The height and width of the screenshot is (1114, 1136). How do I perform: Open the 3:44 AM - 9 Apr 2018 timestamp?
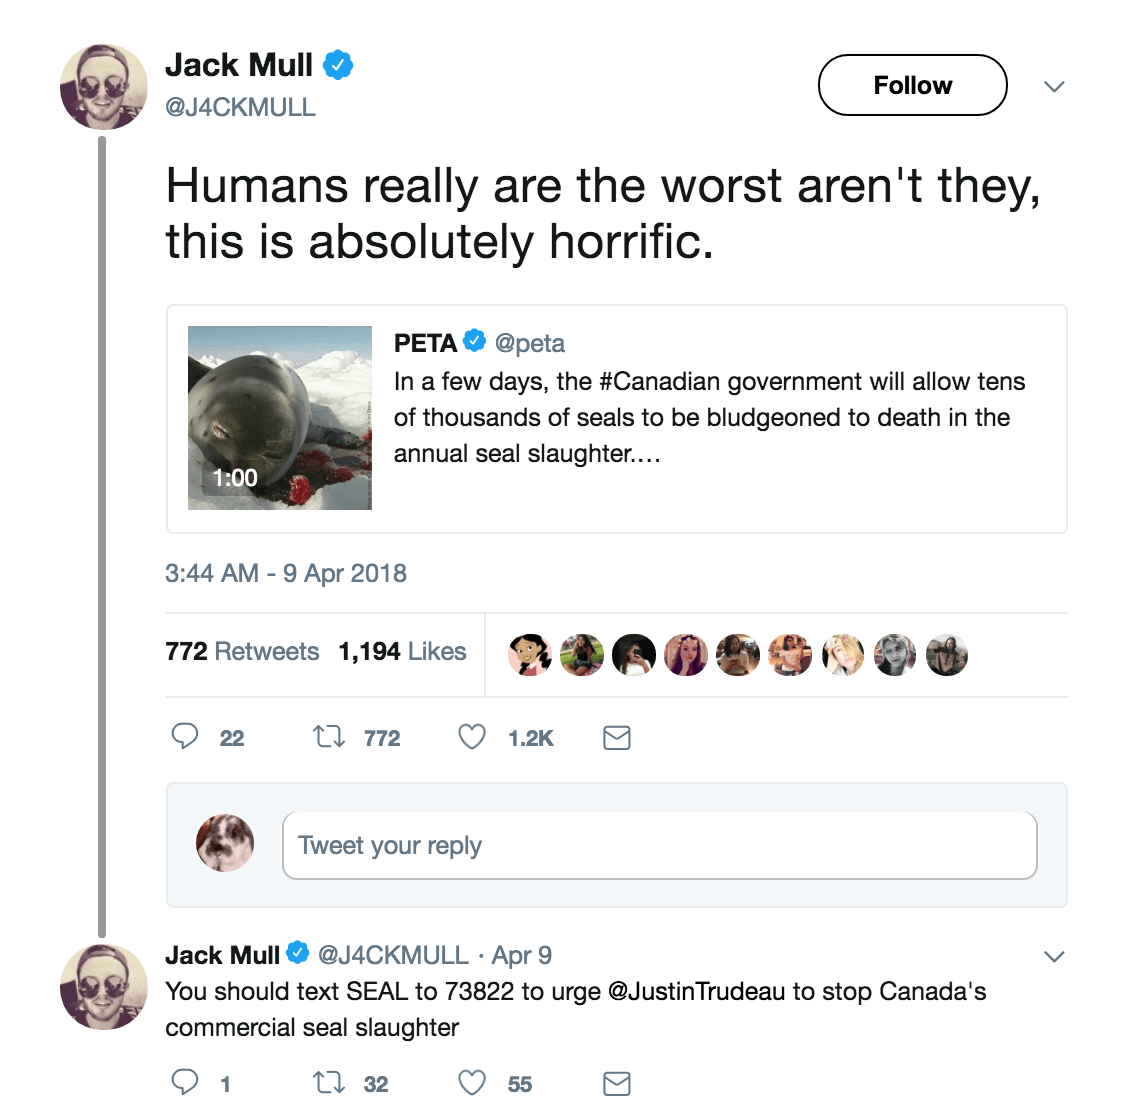tap(285, 573)
